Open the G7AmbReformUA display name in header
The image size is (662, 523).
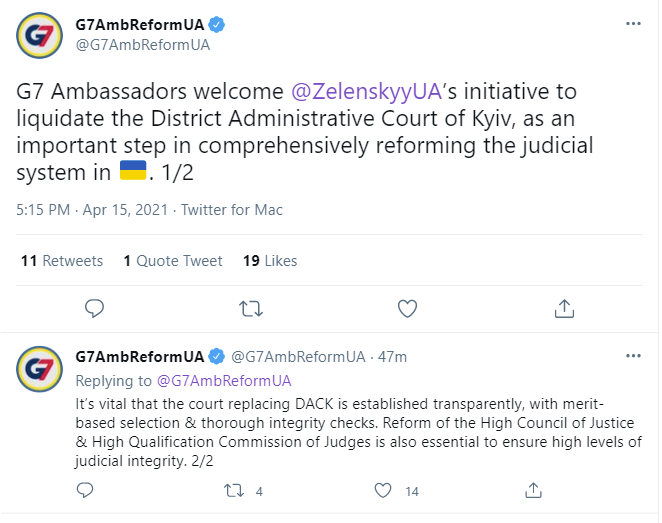(140, 24)
